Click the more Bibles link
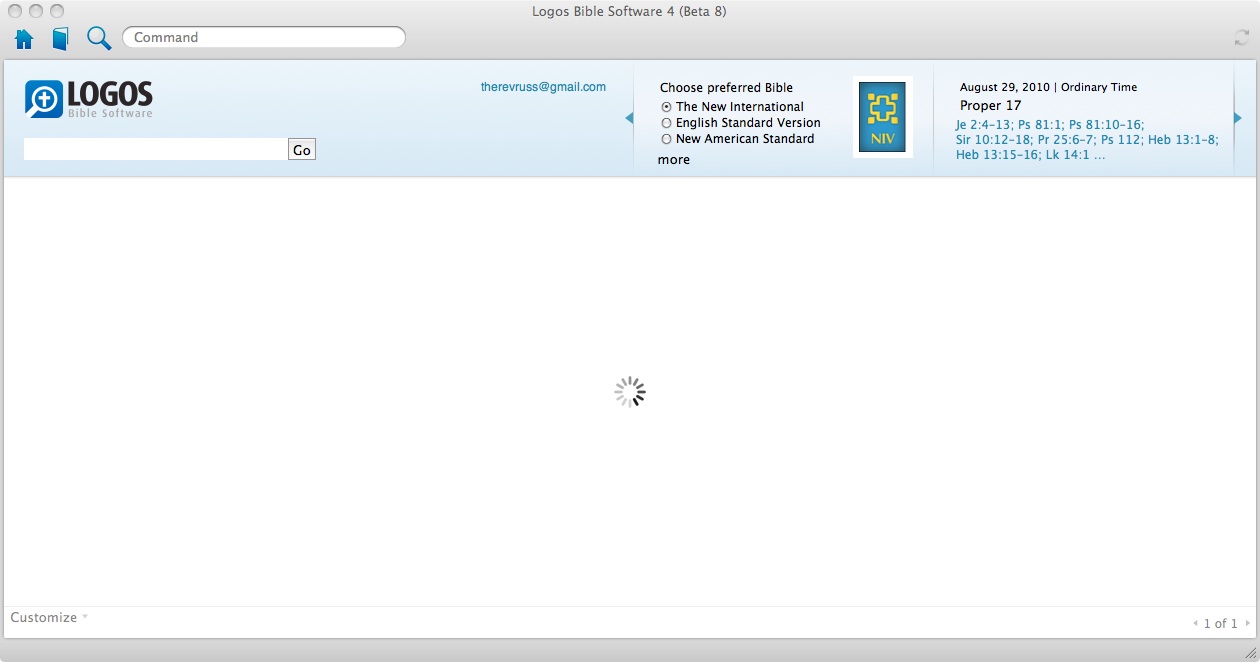Image resolution: width=1260 pixels, height=662 pixels. coord(674,160)
